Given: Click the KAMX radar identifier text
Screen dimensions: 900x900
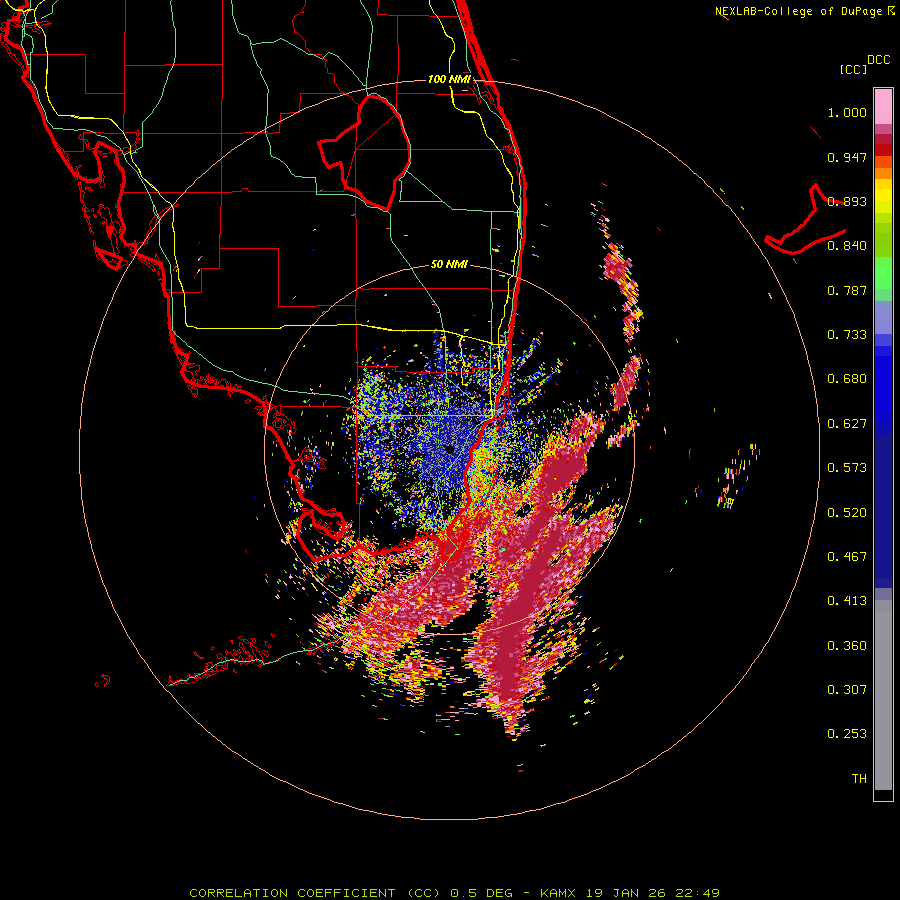Looking at the screenshot, I should click(557, 893).
